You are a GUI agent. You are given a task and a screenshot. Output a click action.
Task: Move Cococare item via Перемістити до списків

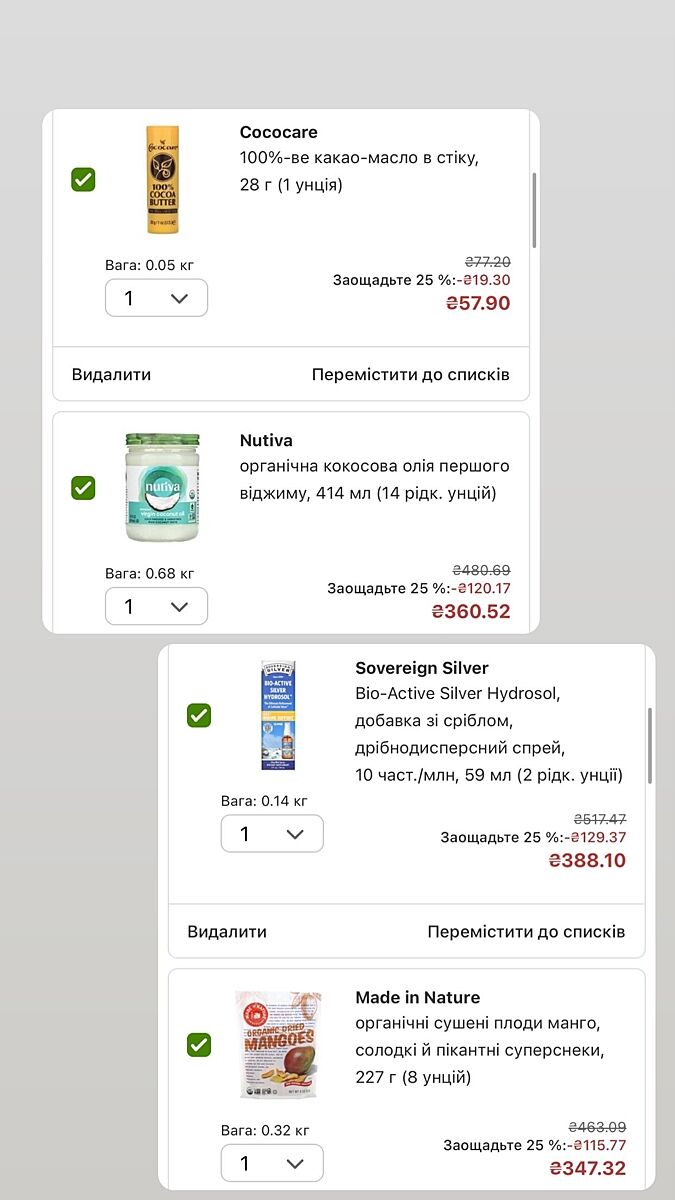[410, 375]
